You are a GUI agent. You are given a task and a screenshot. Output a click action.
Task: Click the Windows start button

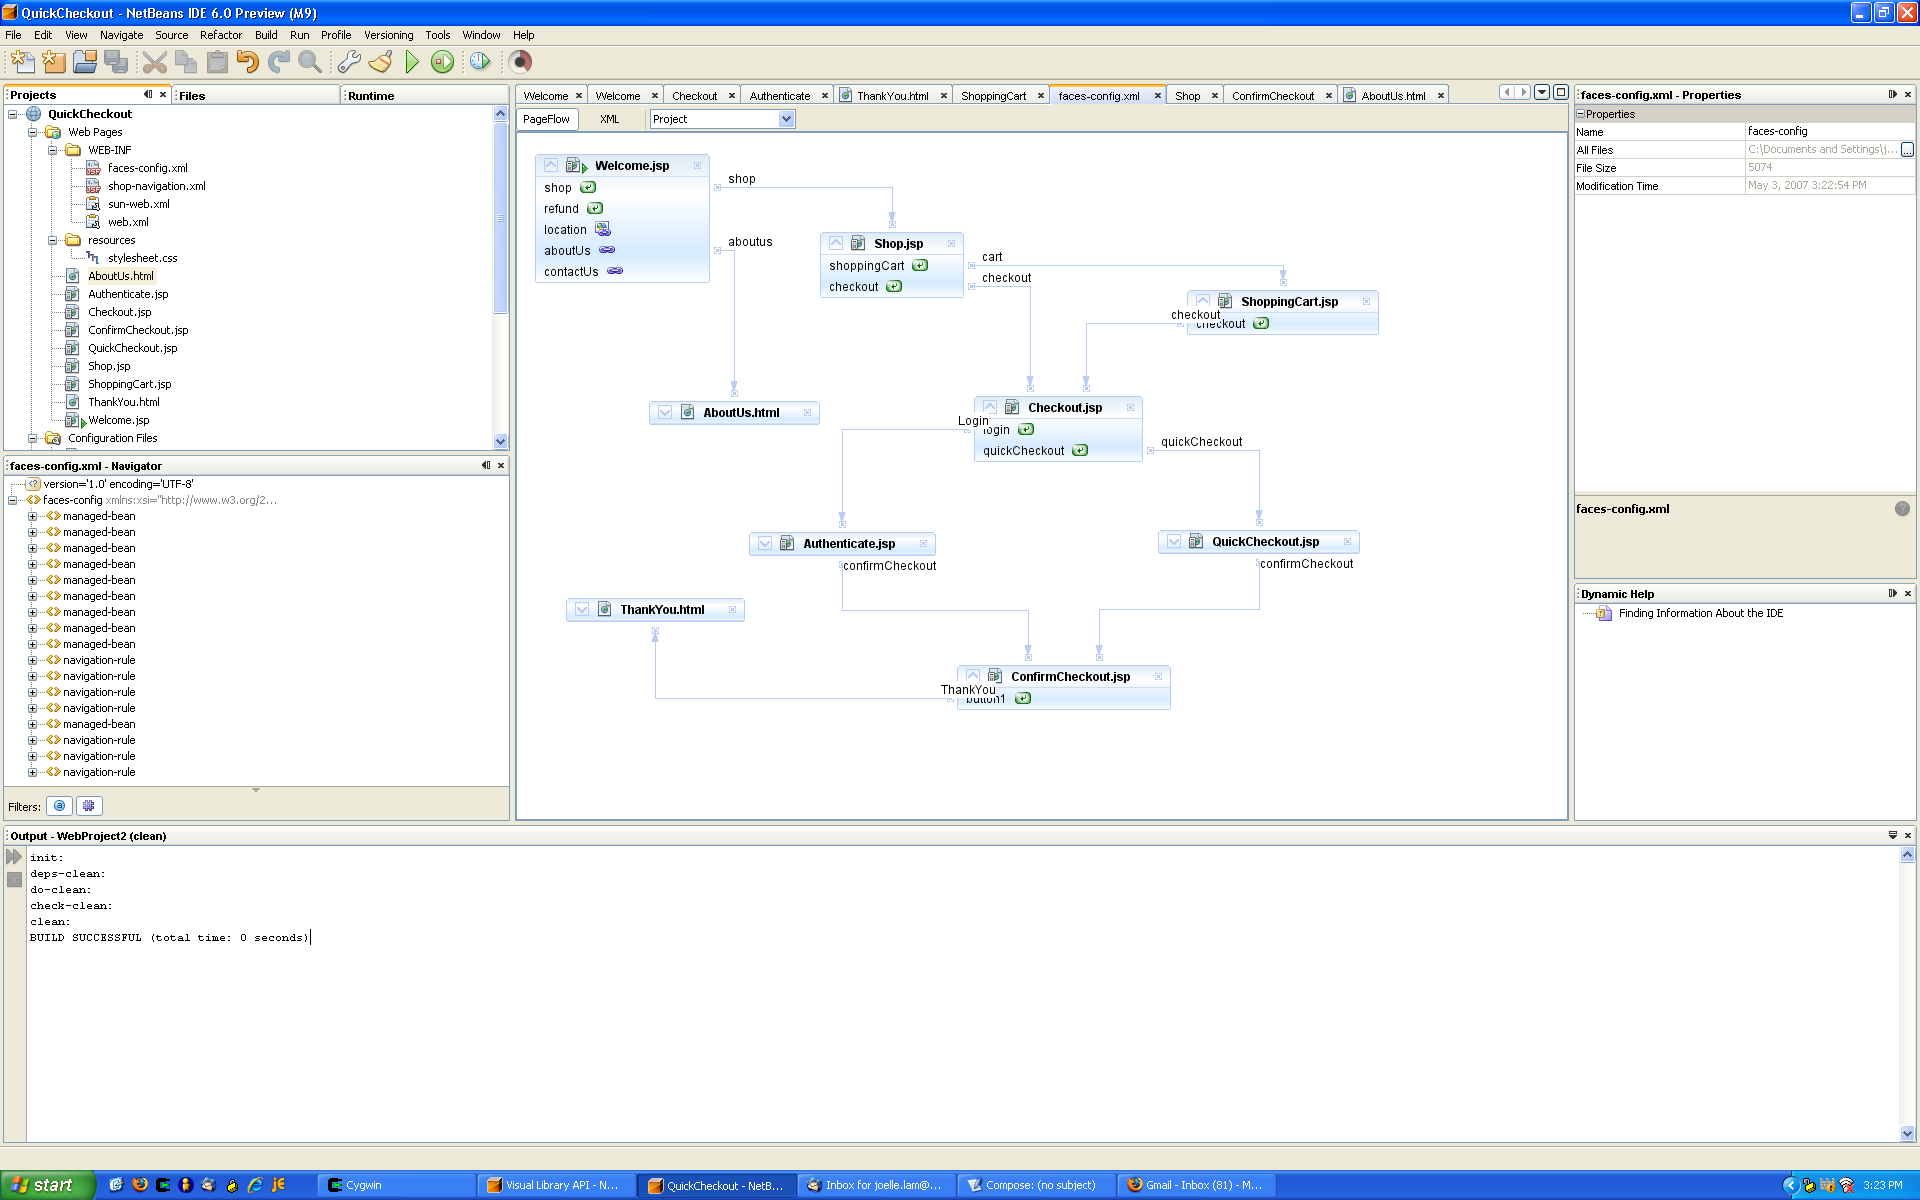(48, 1185)
